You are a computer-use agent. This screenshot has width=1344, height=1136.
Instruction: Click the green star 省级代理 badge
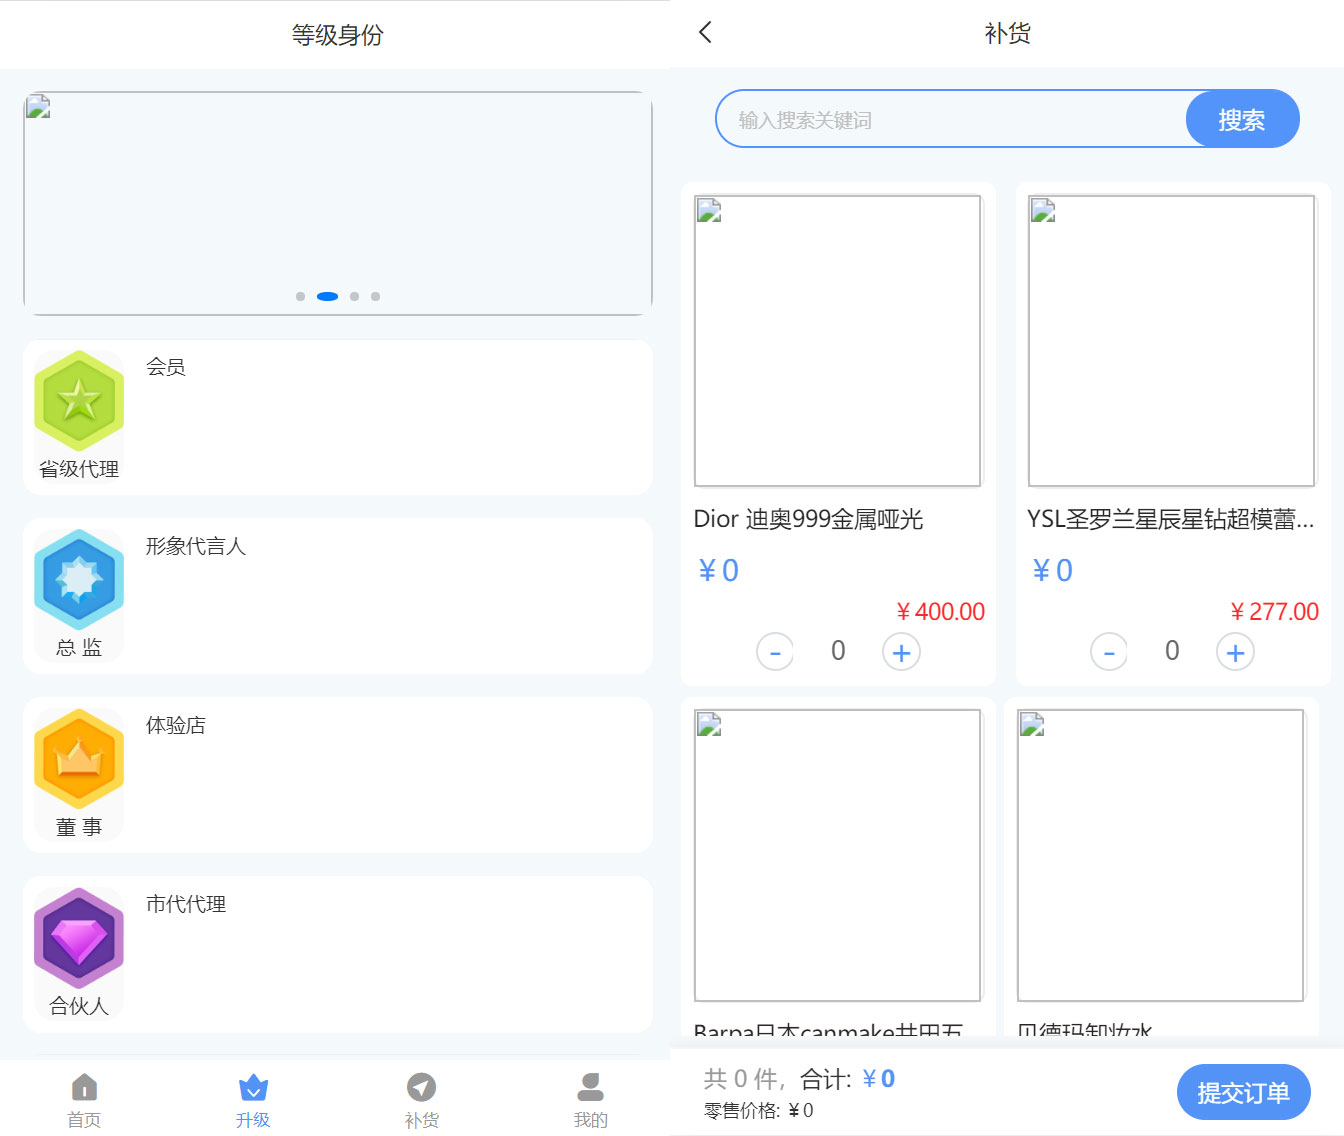[x=79, y=401]
